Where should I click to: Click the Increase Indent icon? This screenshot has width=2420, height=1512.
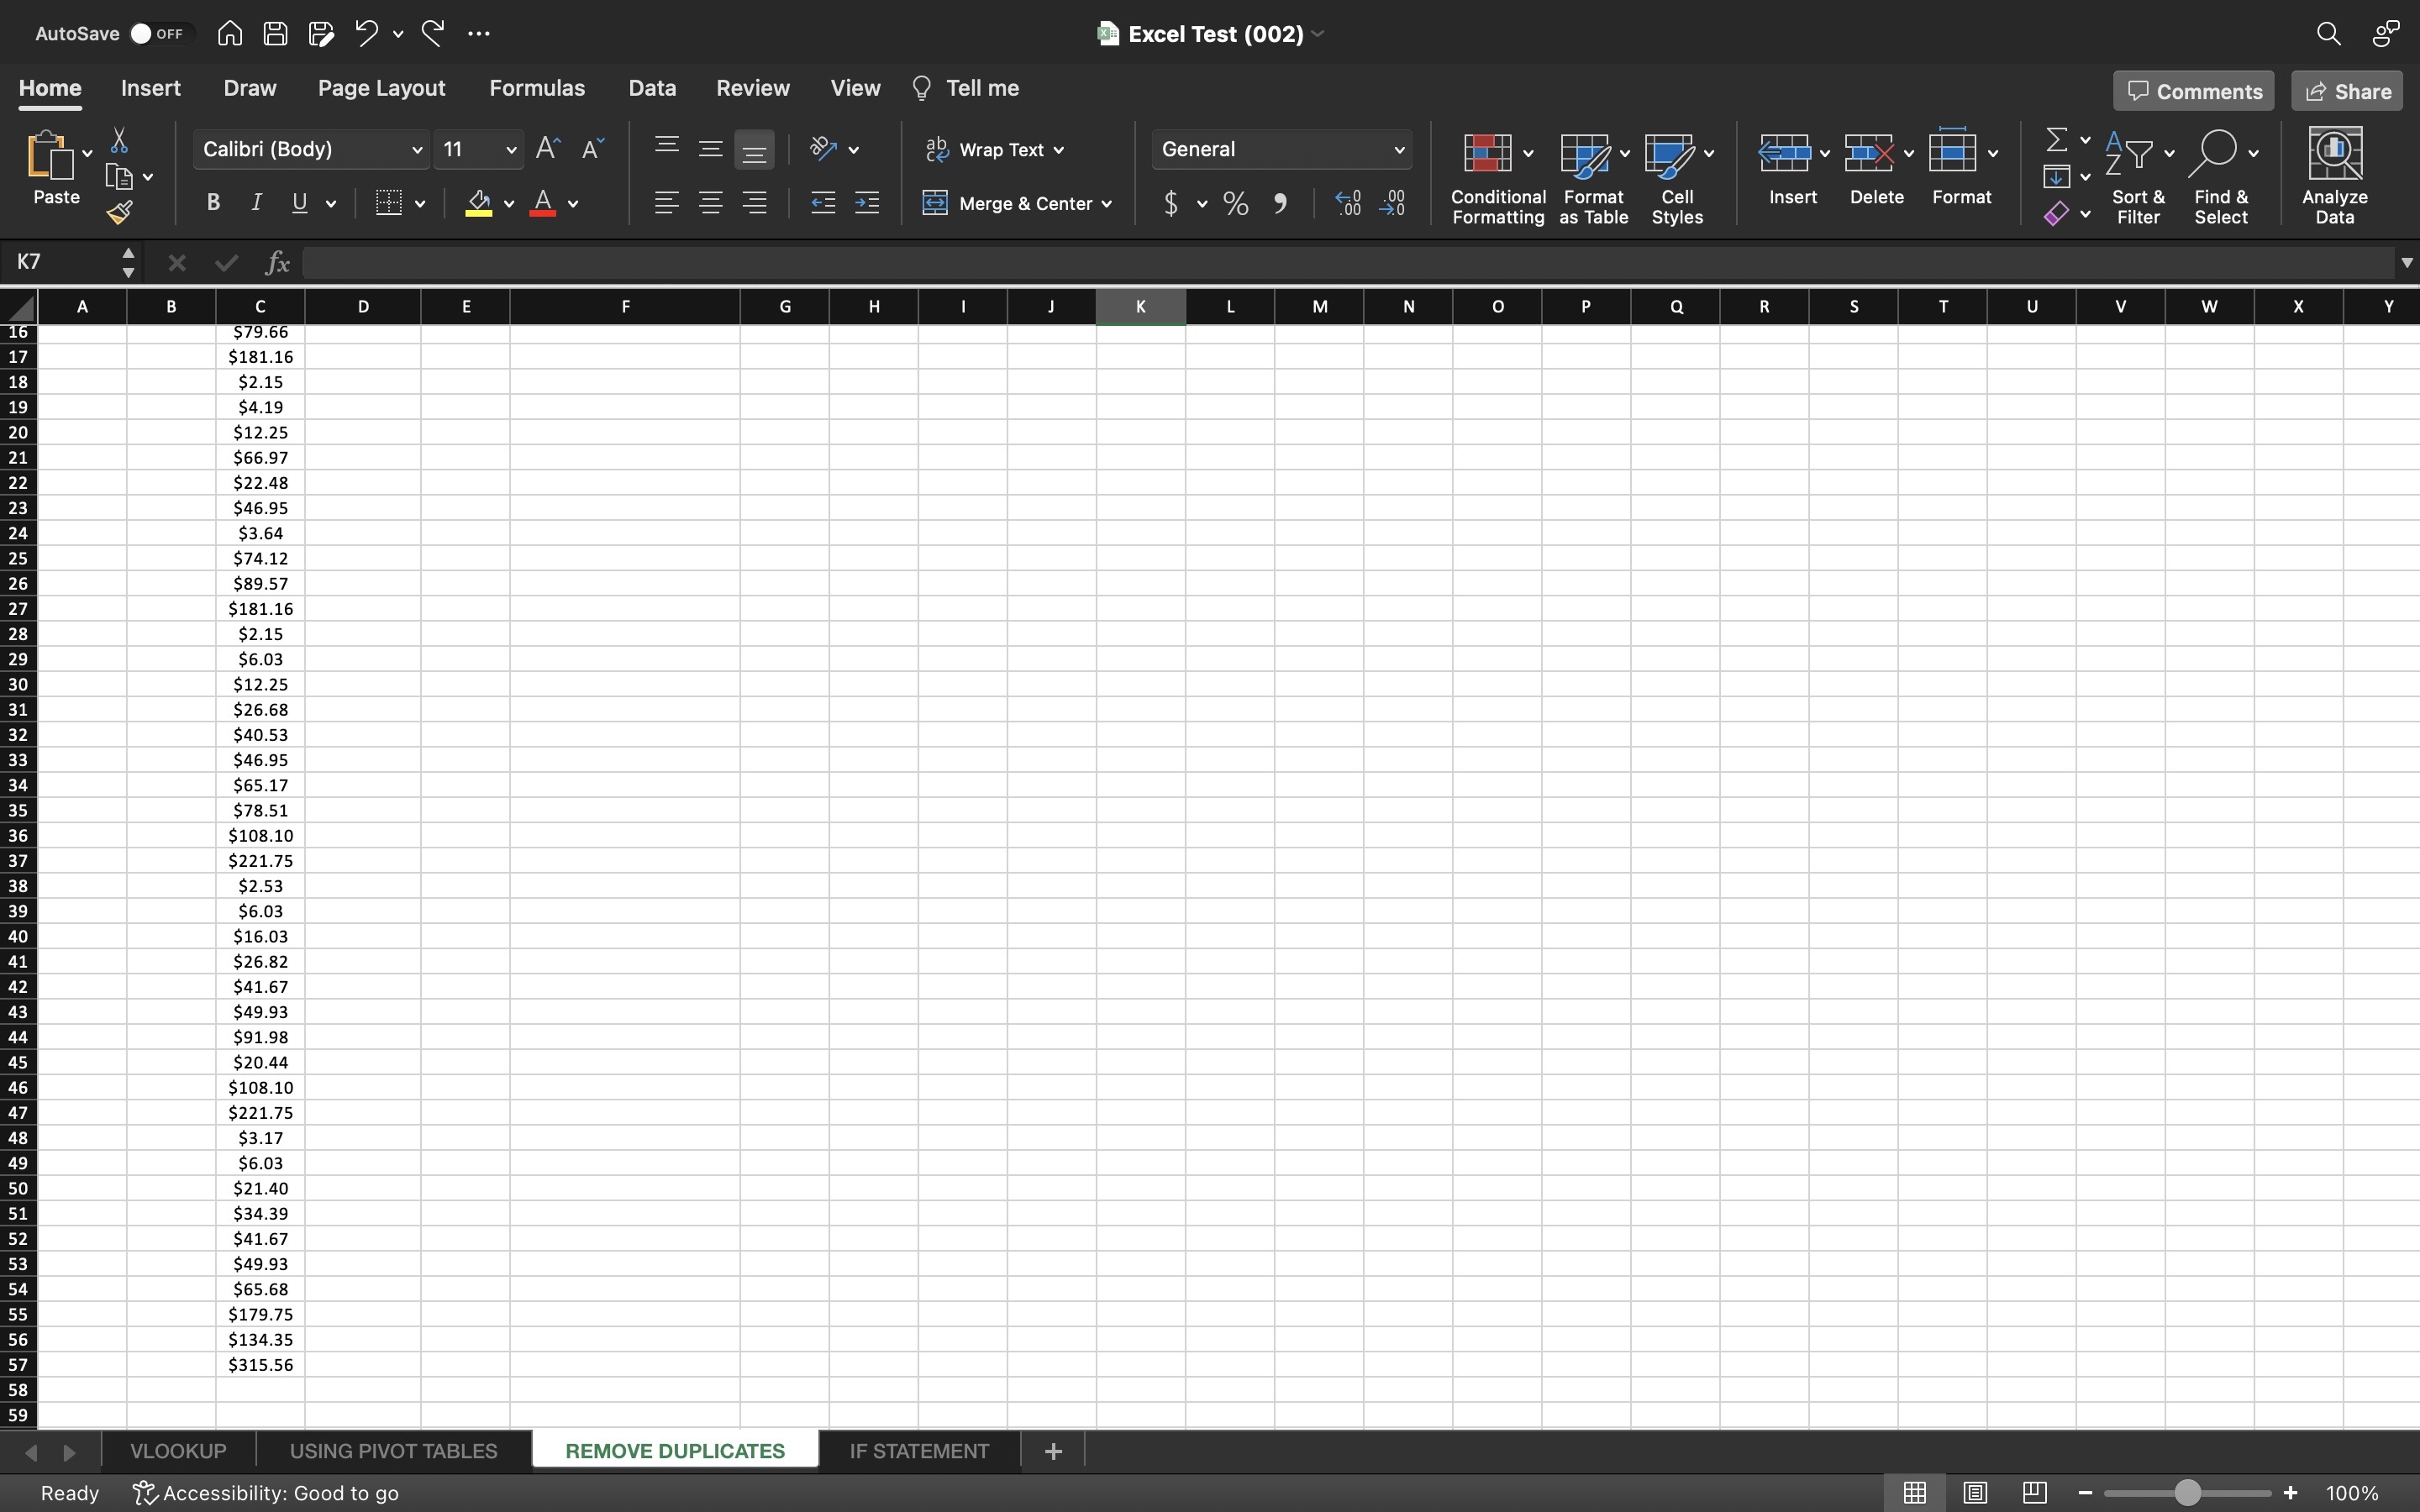(x=866, y=203)
